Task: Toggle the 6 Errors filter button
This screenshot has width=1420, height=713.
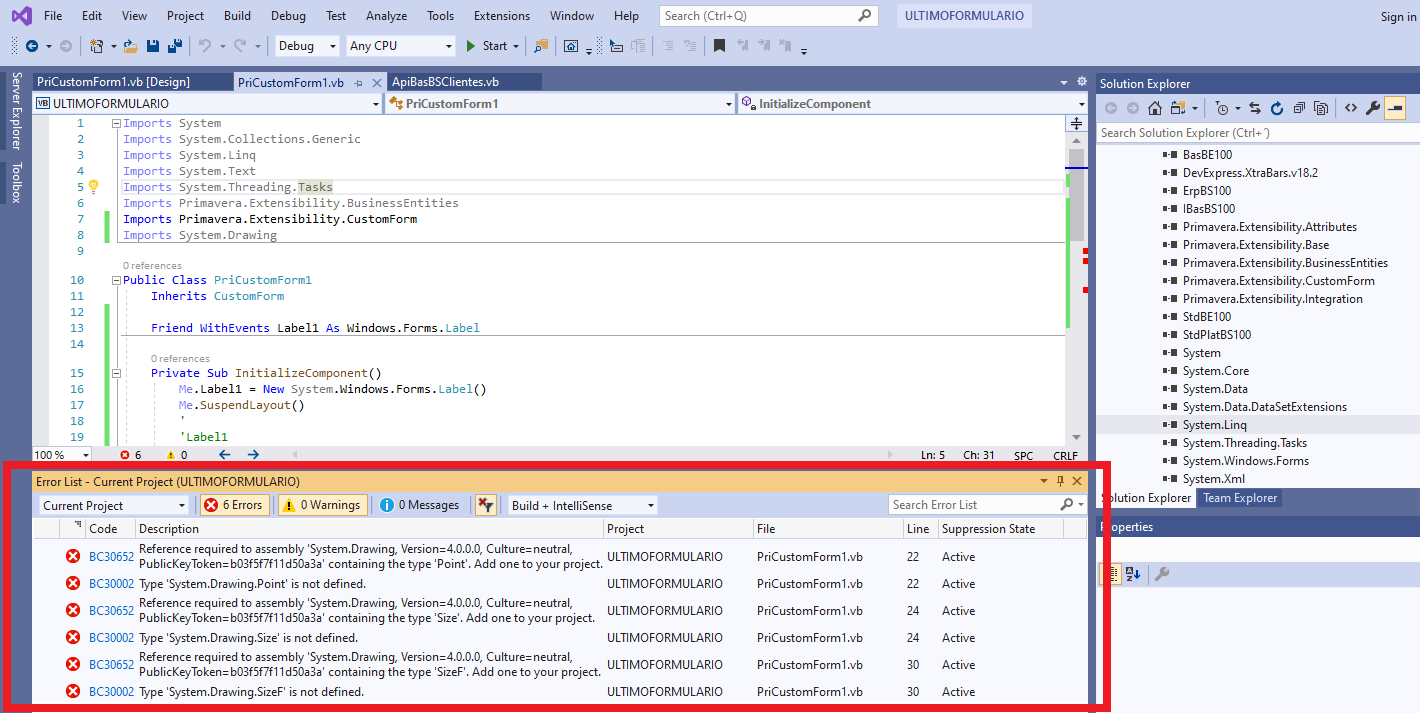Action: 235,505
